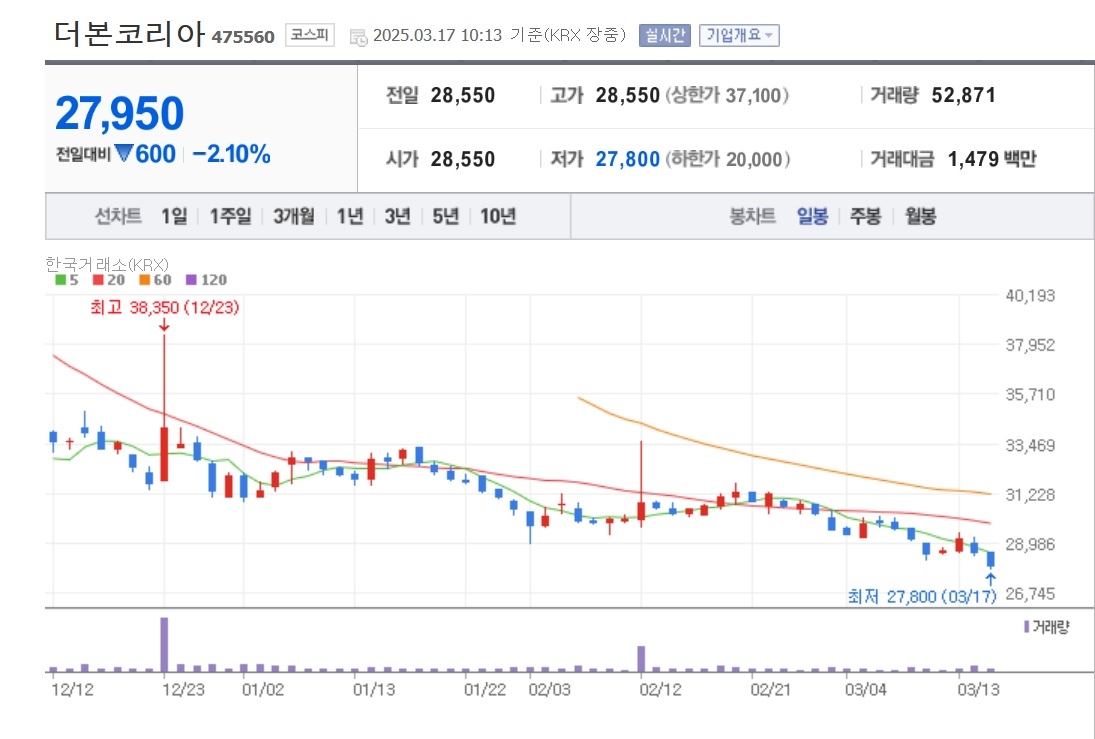Viewport: 1095px width, 739px height.
Task: Select the 월봉 monthly candle chart
Action: (920, 217)
